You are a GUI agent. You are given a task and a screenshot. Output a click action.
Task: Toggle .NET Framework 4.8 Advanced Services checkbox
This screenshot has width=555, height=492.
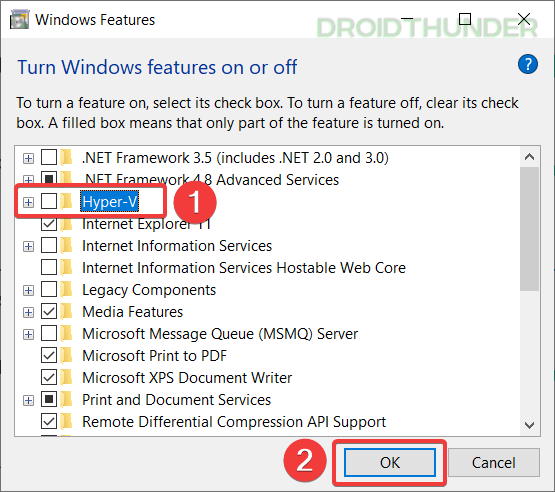pyautogui.click(x=49, y=178)
